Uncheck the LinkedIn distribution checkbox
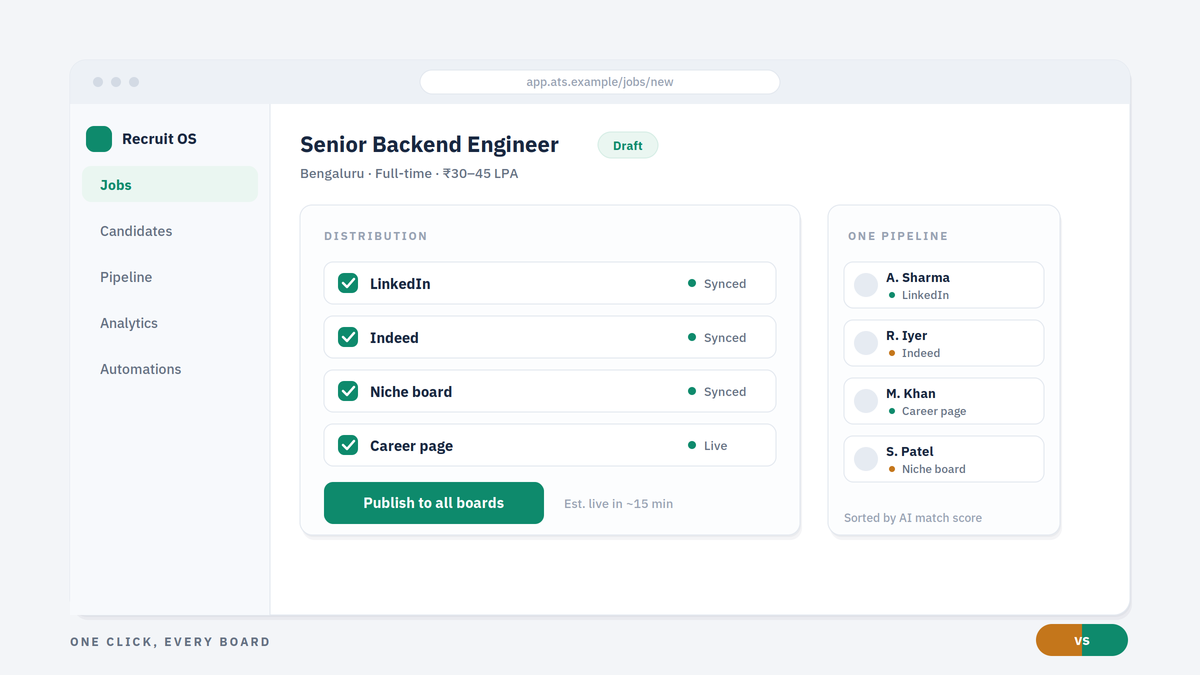Image resolution: width=1200 pixels, height=675 pixels. (x=348, y=283)
